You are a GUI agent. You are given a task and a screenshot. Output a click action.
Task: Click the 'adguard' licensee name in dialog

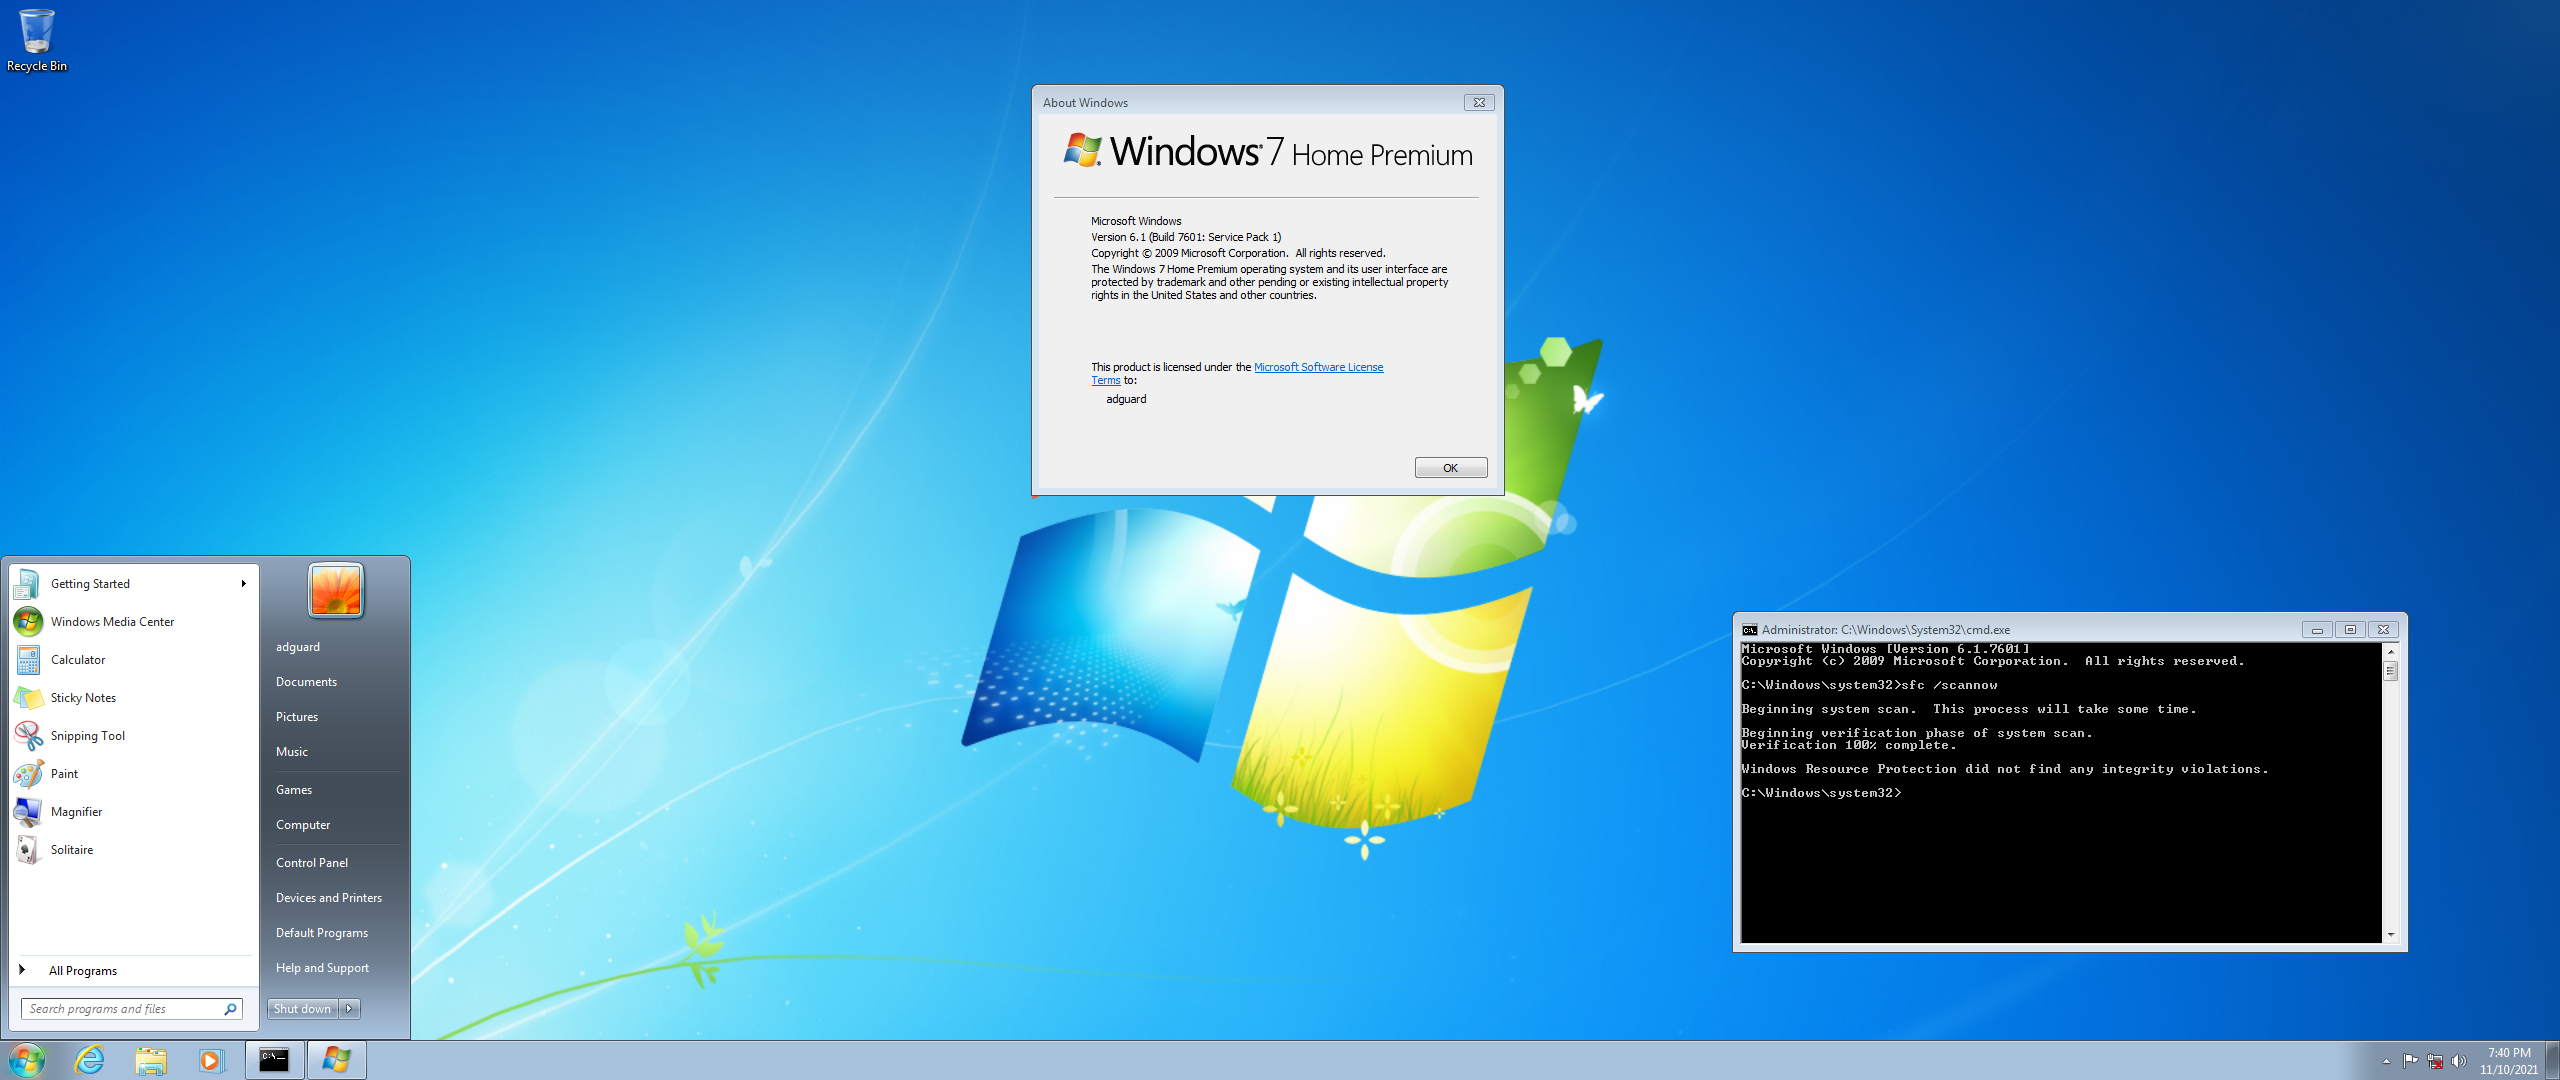point(1126,399)
